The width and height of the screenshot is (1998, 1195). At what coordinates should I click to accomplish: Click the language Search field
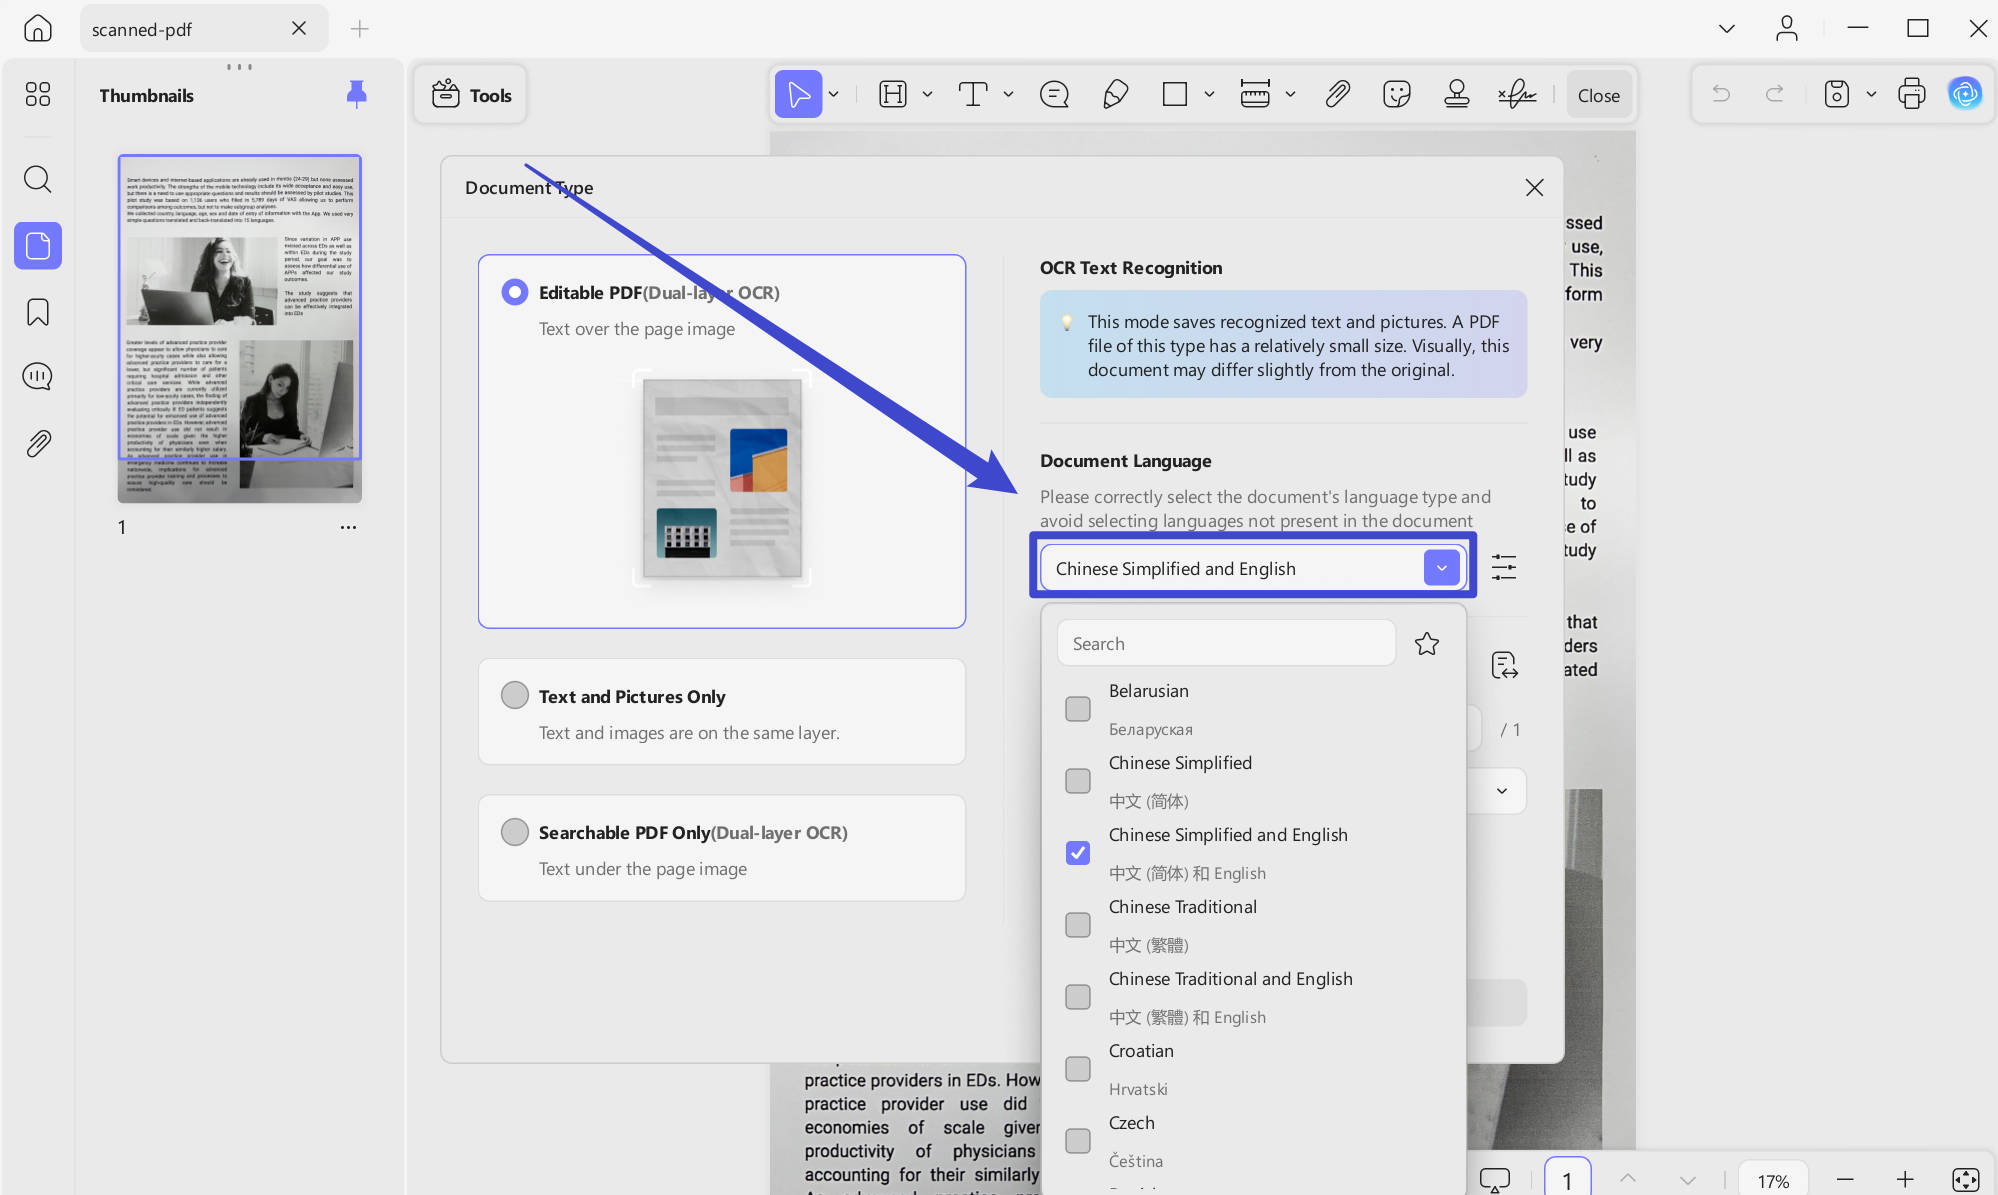[1226, 643]
